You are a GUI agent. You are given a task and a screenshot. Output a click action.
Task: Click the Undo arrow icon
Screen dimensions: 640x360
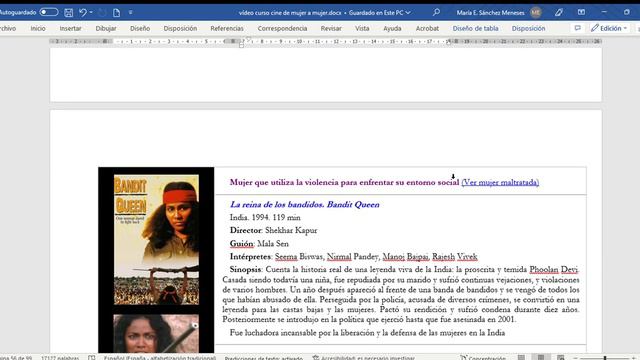[x=83, y=13]
